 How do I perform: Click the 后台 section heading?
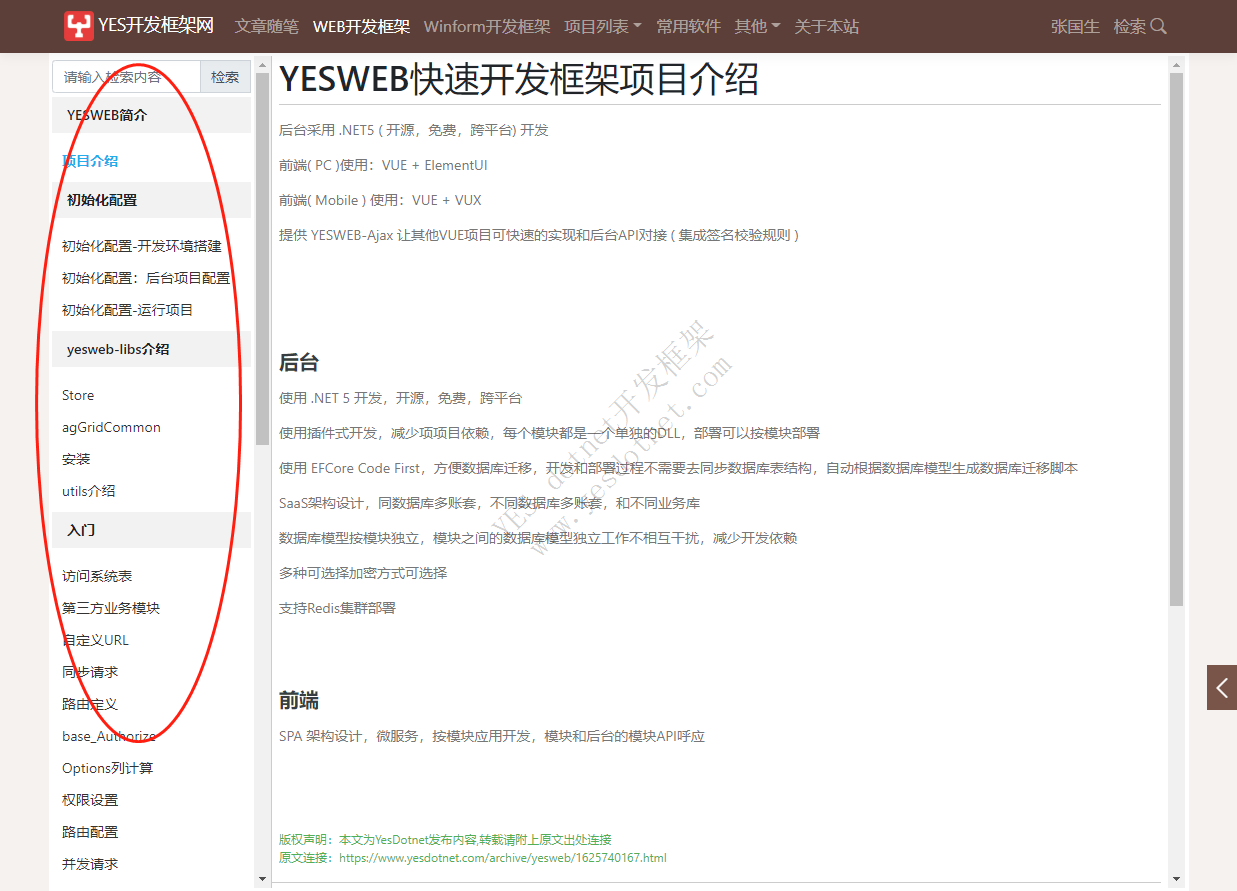click(299, 362)
